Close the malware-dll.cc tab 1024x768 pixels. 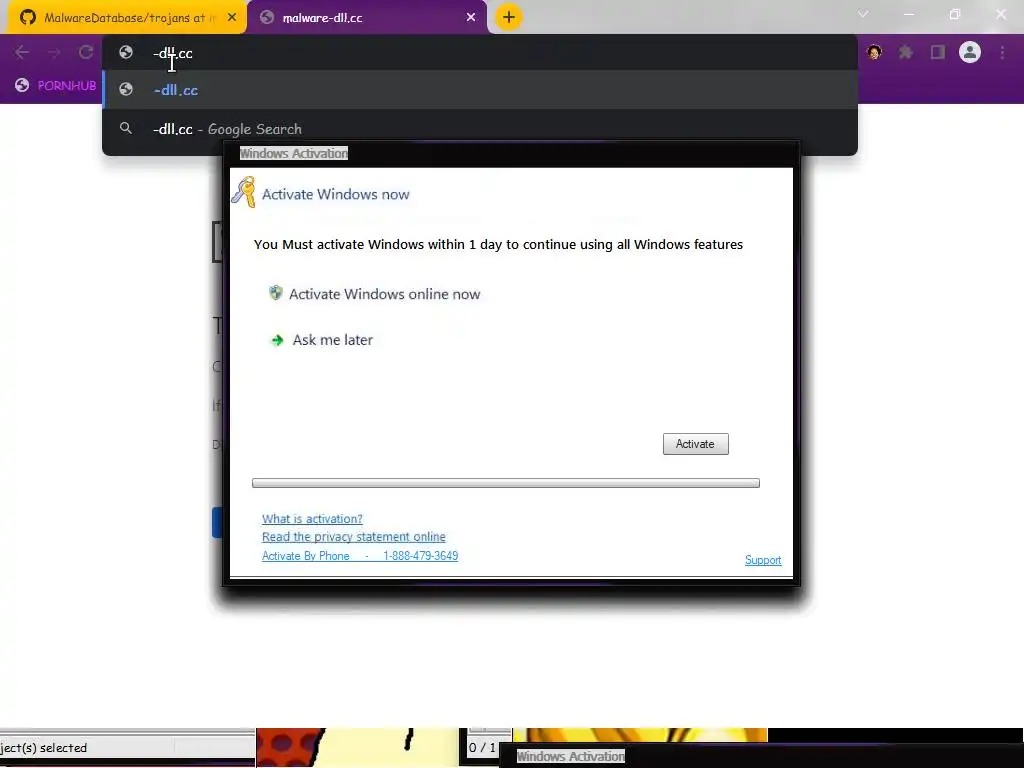tap(471, 18)
